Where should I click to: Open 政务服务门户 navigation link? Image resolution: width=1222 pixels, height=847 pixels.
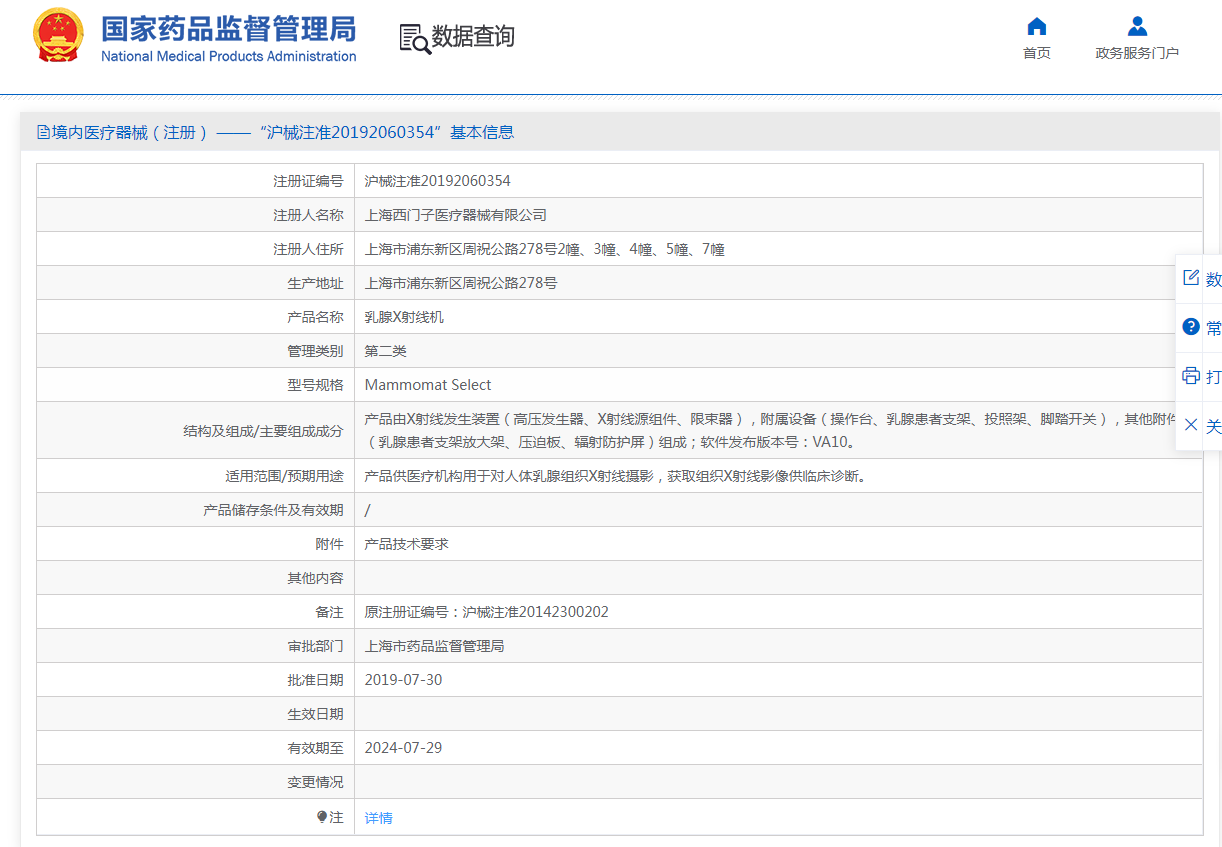click(x=1137, y=53)
